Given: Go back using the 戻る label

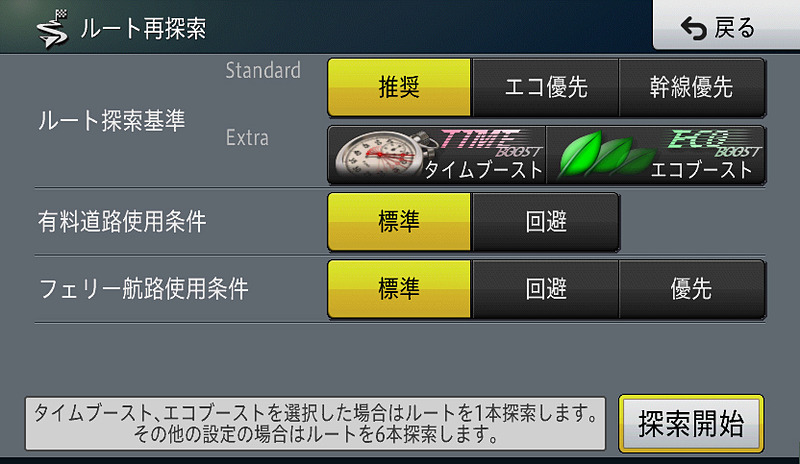Looking at the screenshot, I should tap(734, 28).
